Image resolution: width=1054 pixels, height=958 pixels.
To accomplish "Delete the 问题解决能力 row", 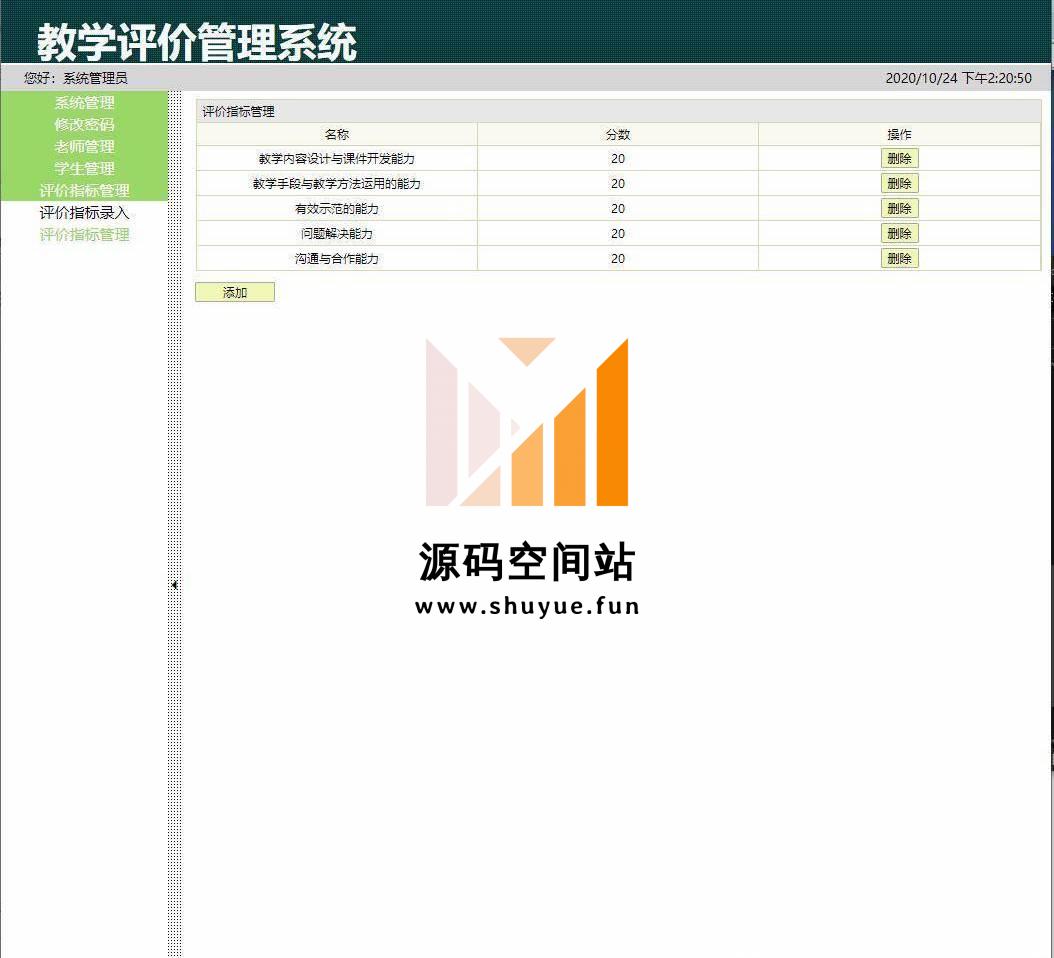I will point(899,233).
